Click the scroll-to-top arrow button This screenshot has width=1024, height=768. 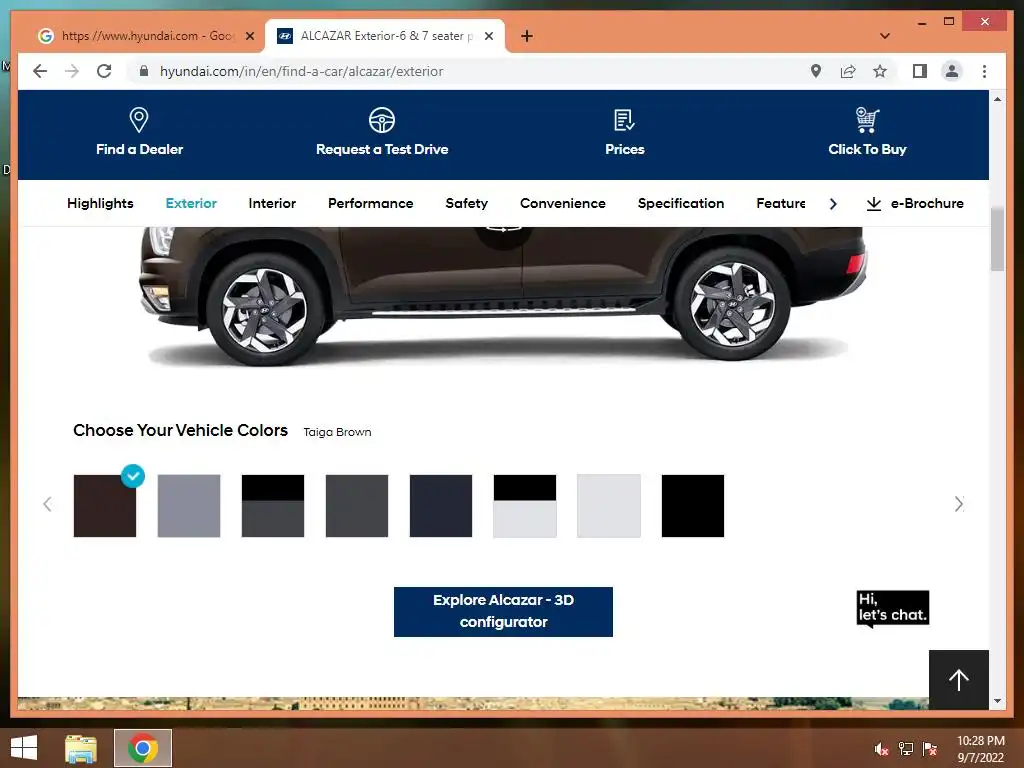[959, 680]
